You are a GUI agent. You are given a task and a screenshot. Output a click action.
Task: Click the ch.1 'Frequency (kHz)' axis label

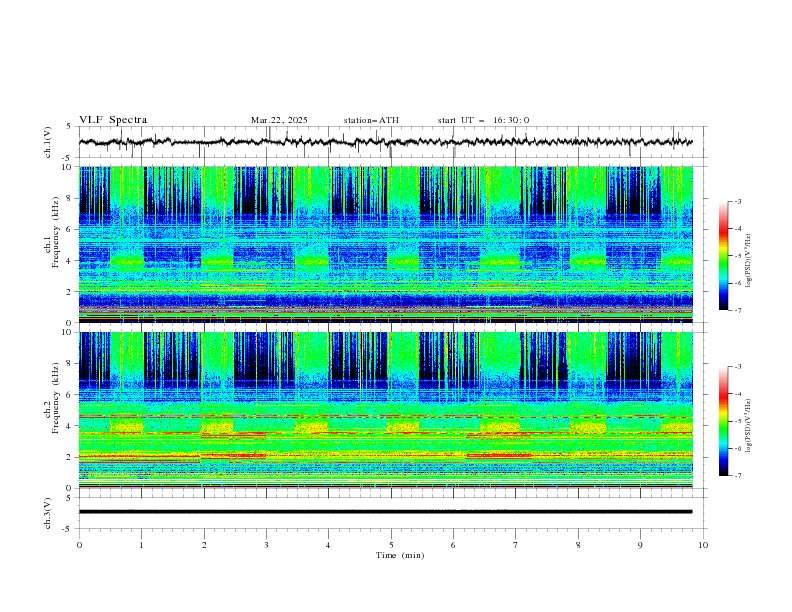[56, 233]
